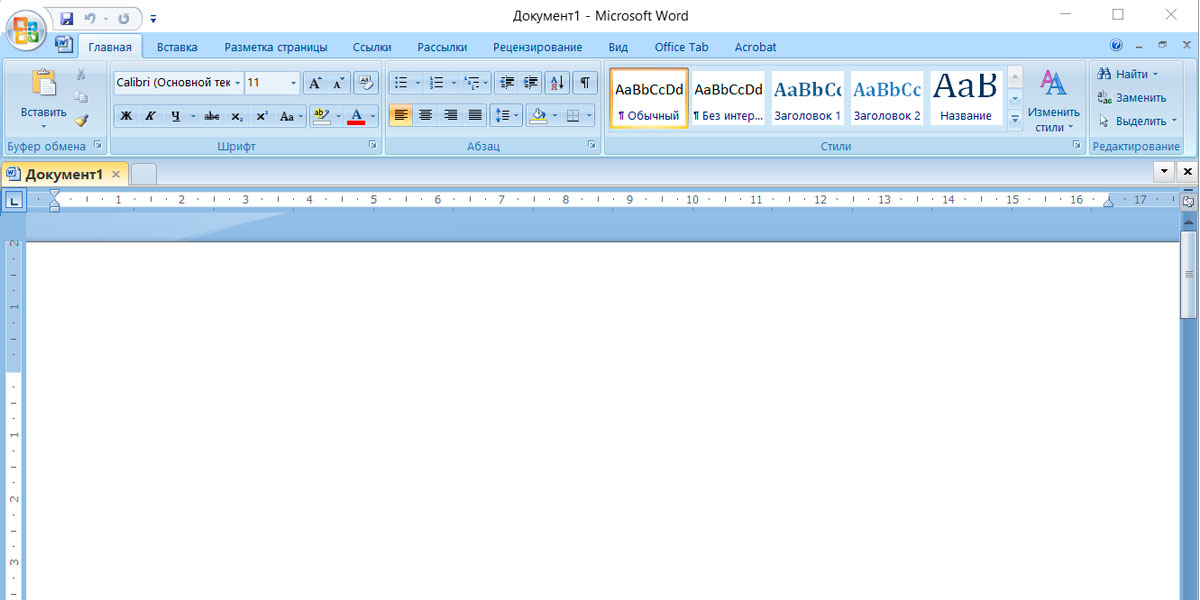Image resolution: width=1200 pixels, height=600 pixels.
Task: Click the Изменить стили button
Action: coord(1053,100)
